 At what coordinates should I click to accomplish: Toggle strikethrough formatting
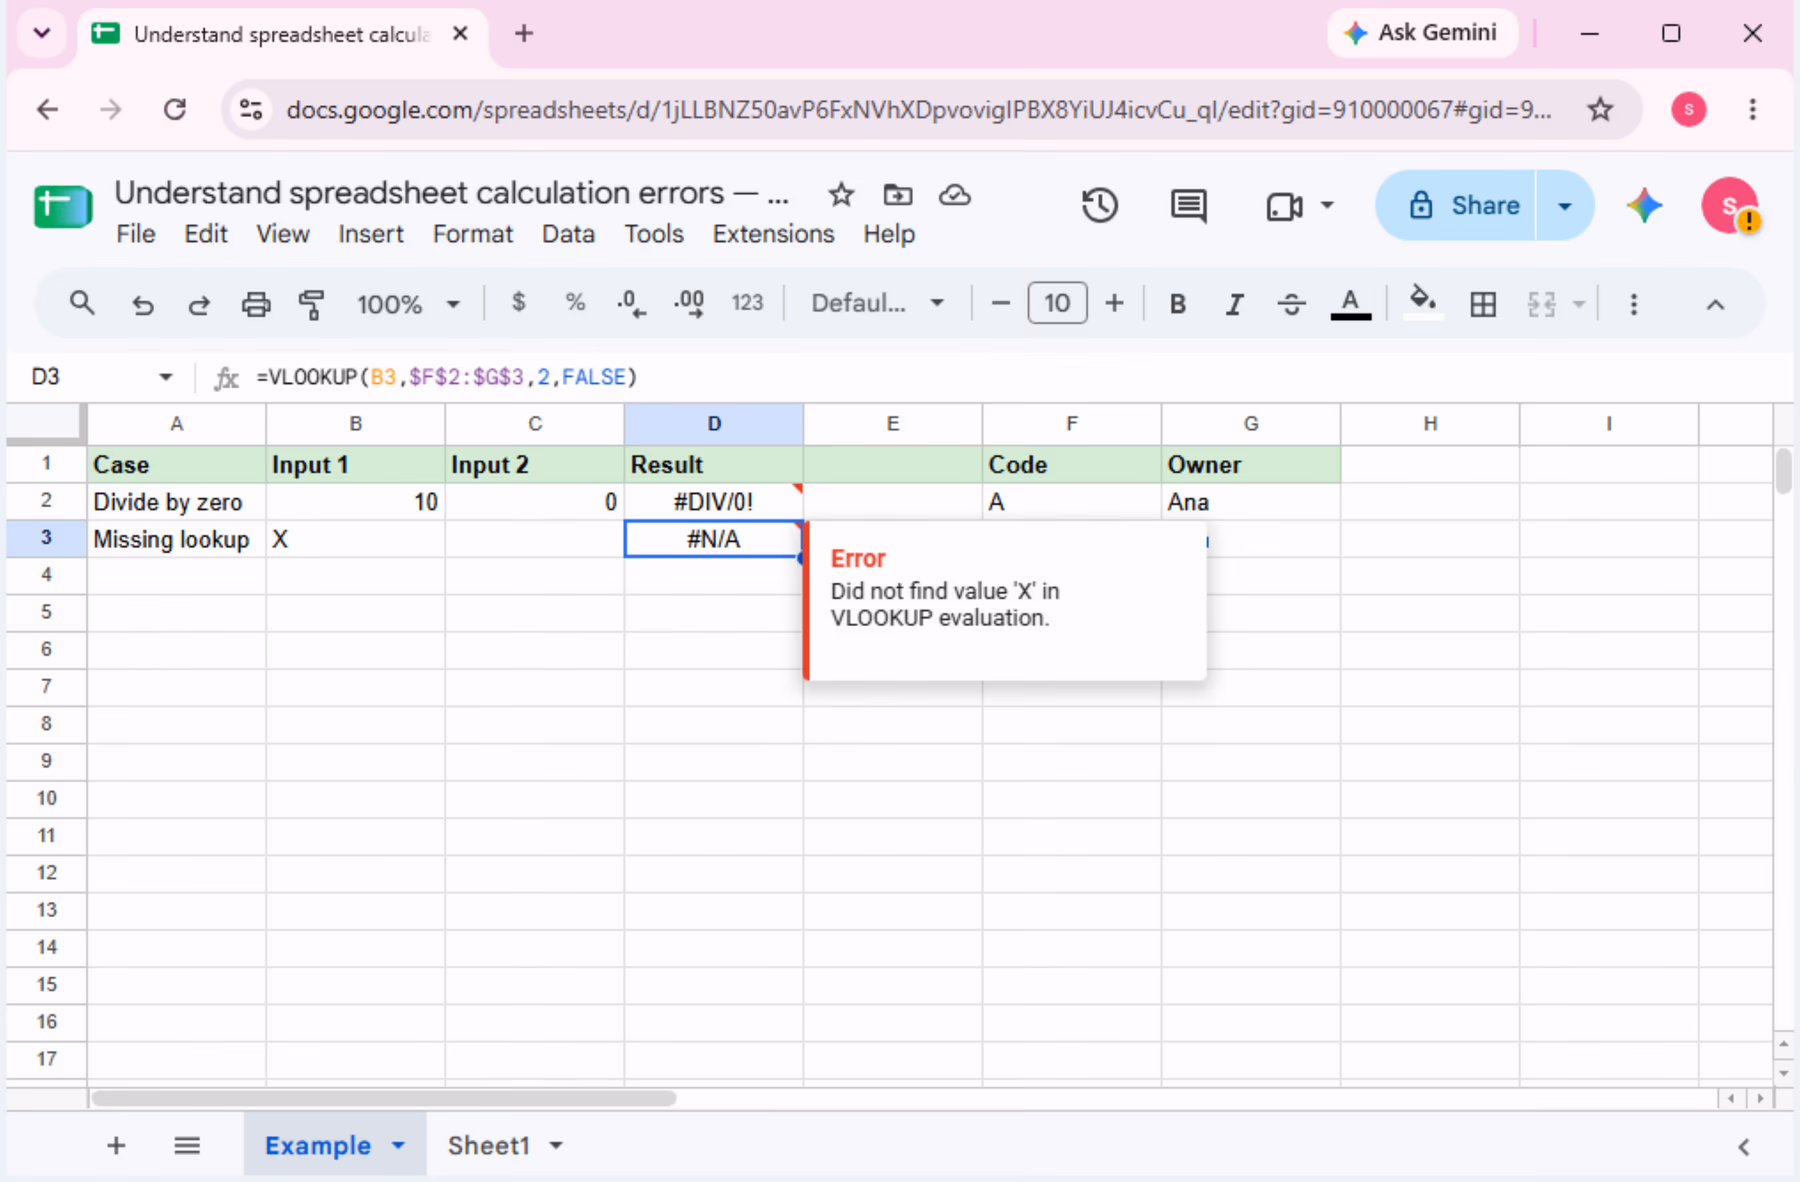coord(1291,304)
